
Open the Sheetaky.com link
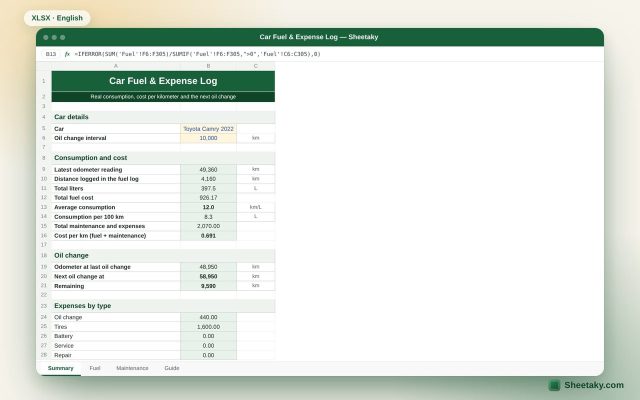tap(594, 385)
